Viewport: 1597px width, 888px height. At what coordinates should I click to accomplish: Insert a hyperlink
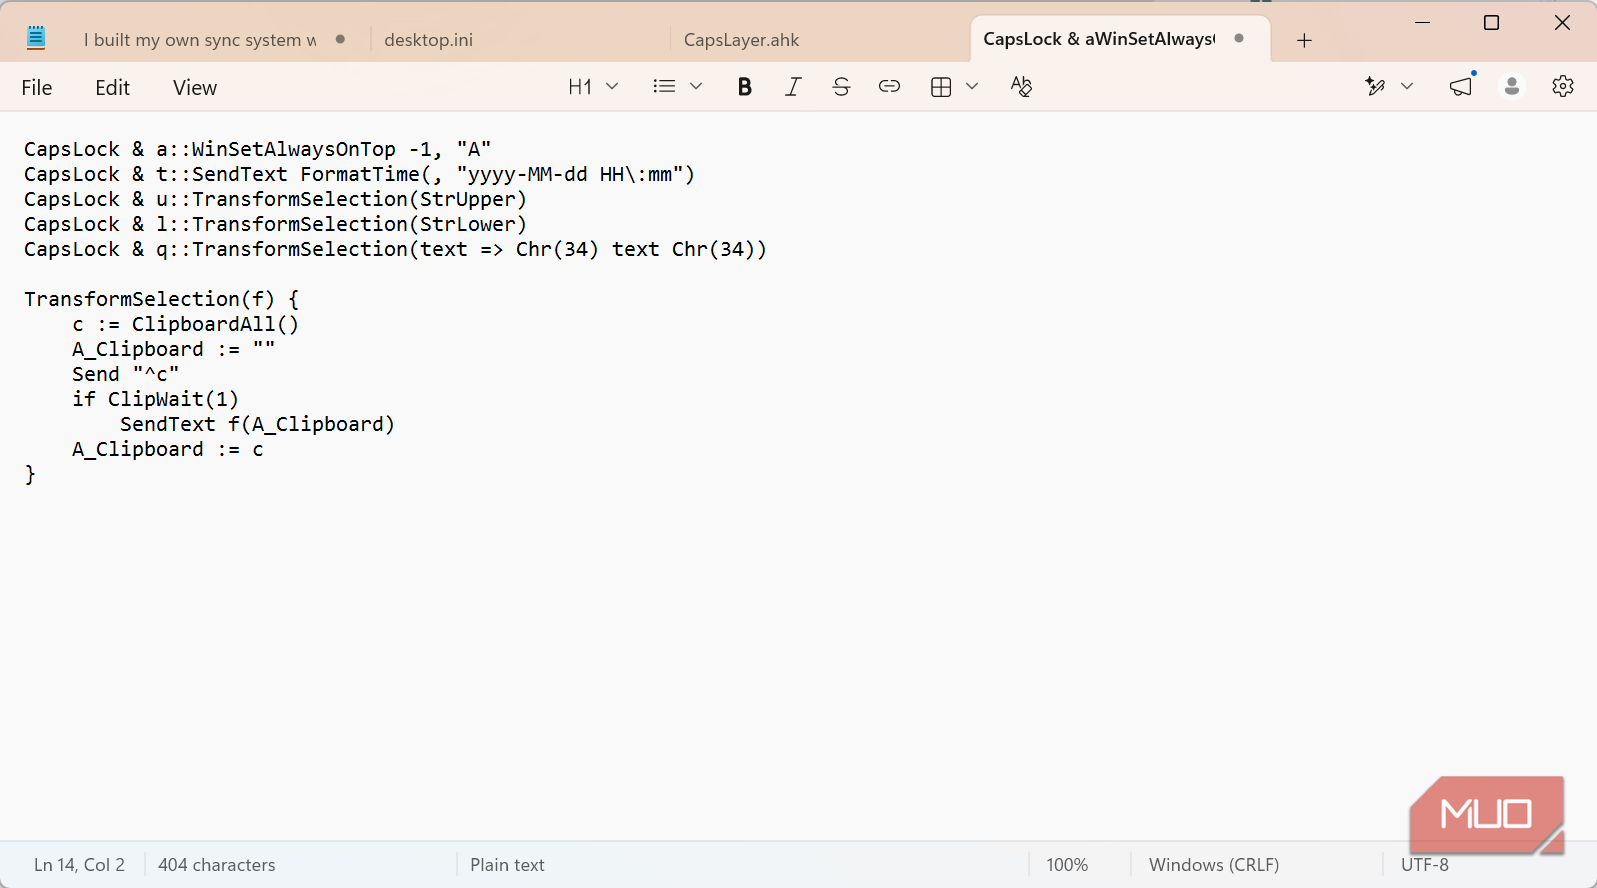889,87
